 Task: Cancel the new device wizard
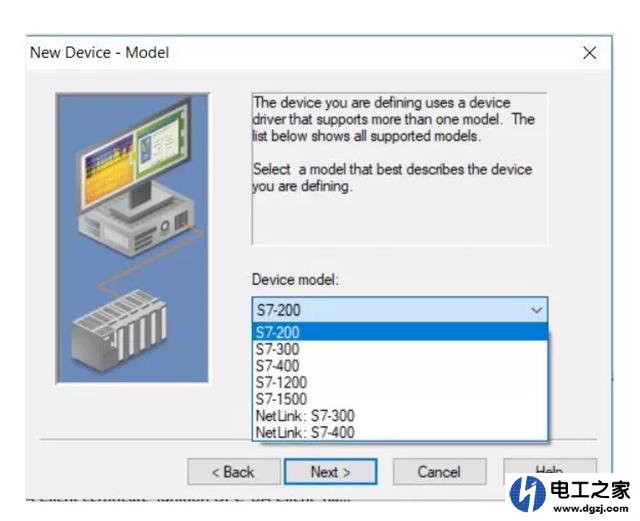pos(439,472)
